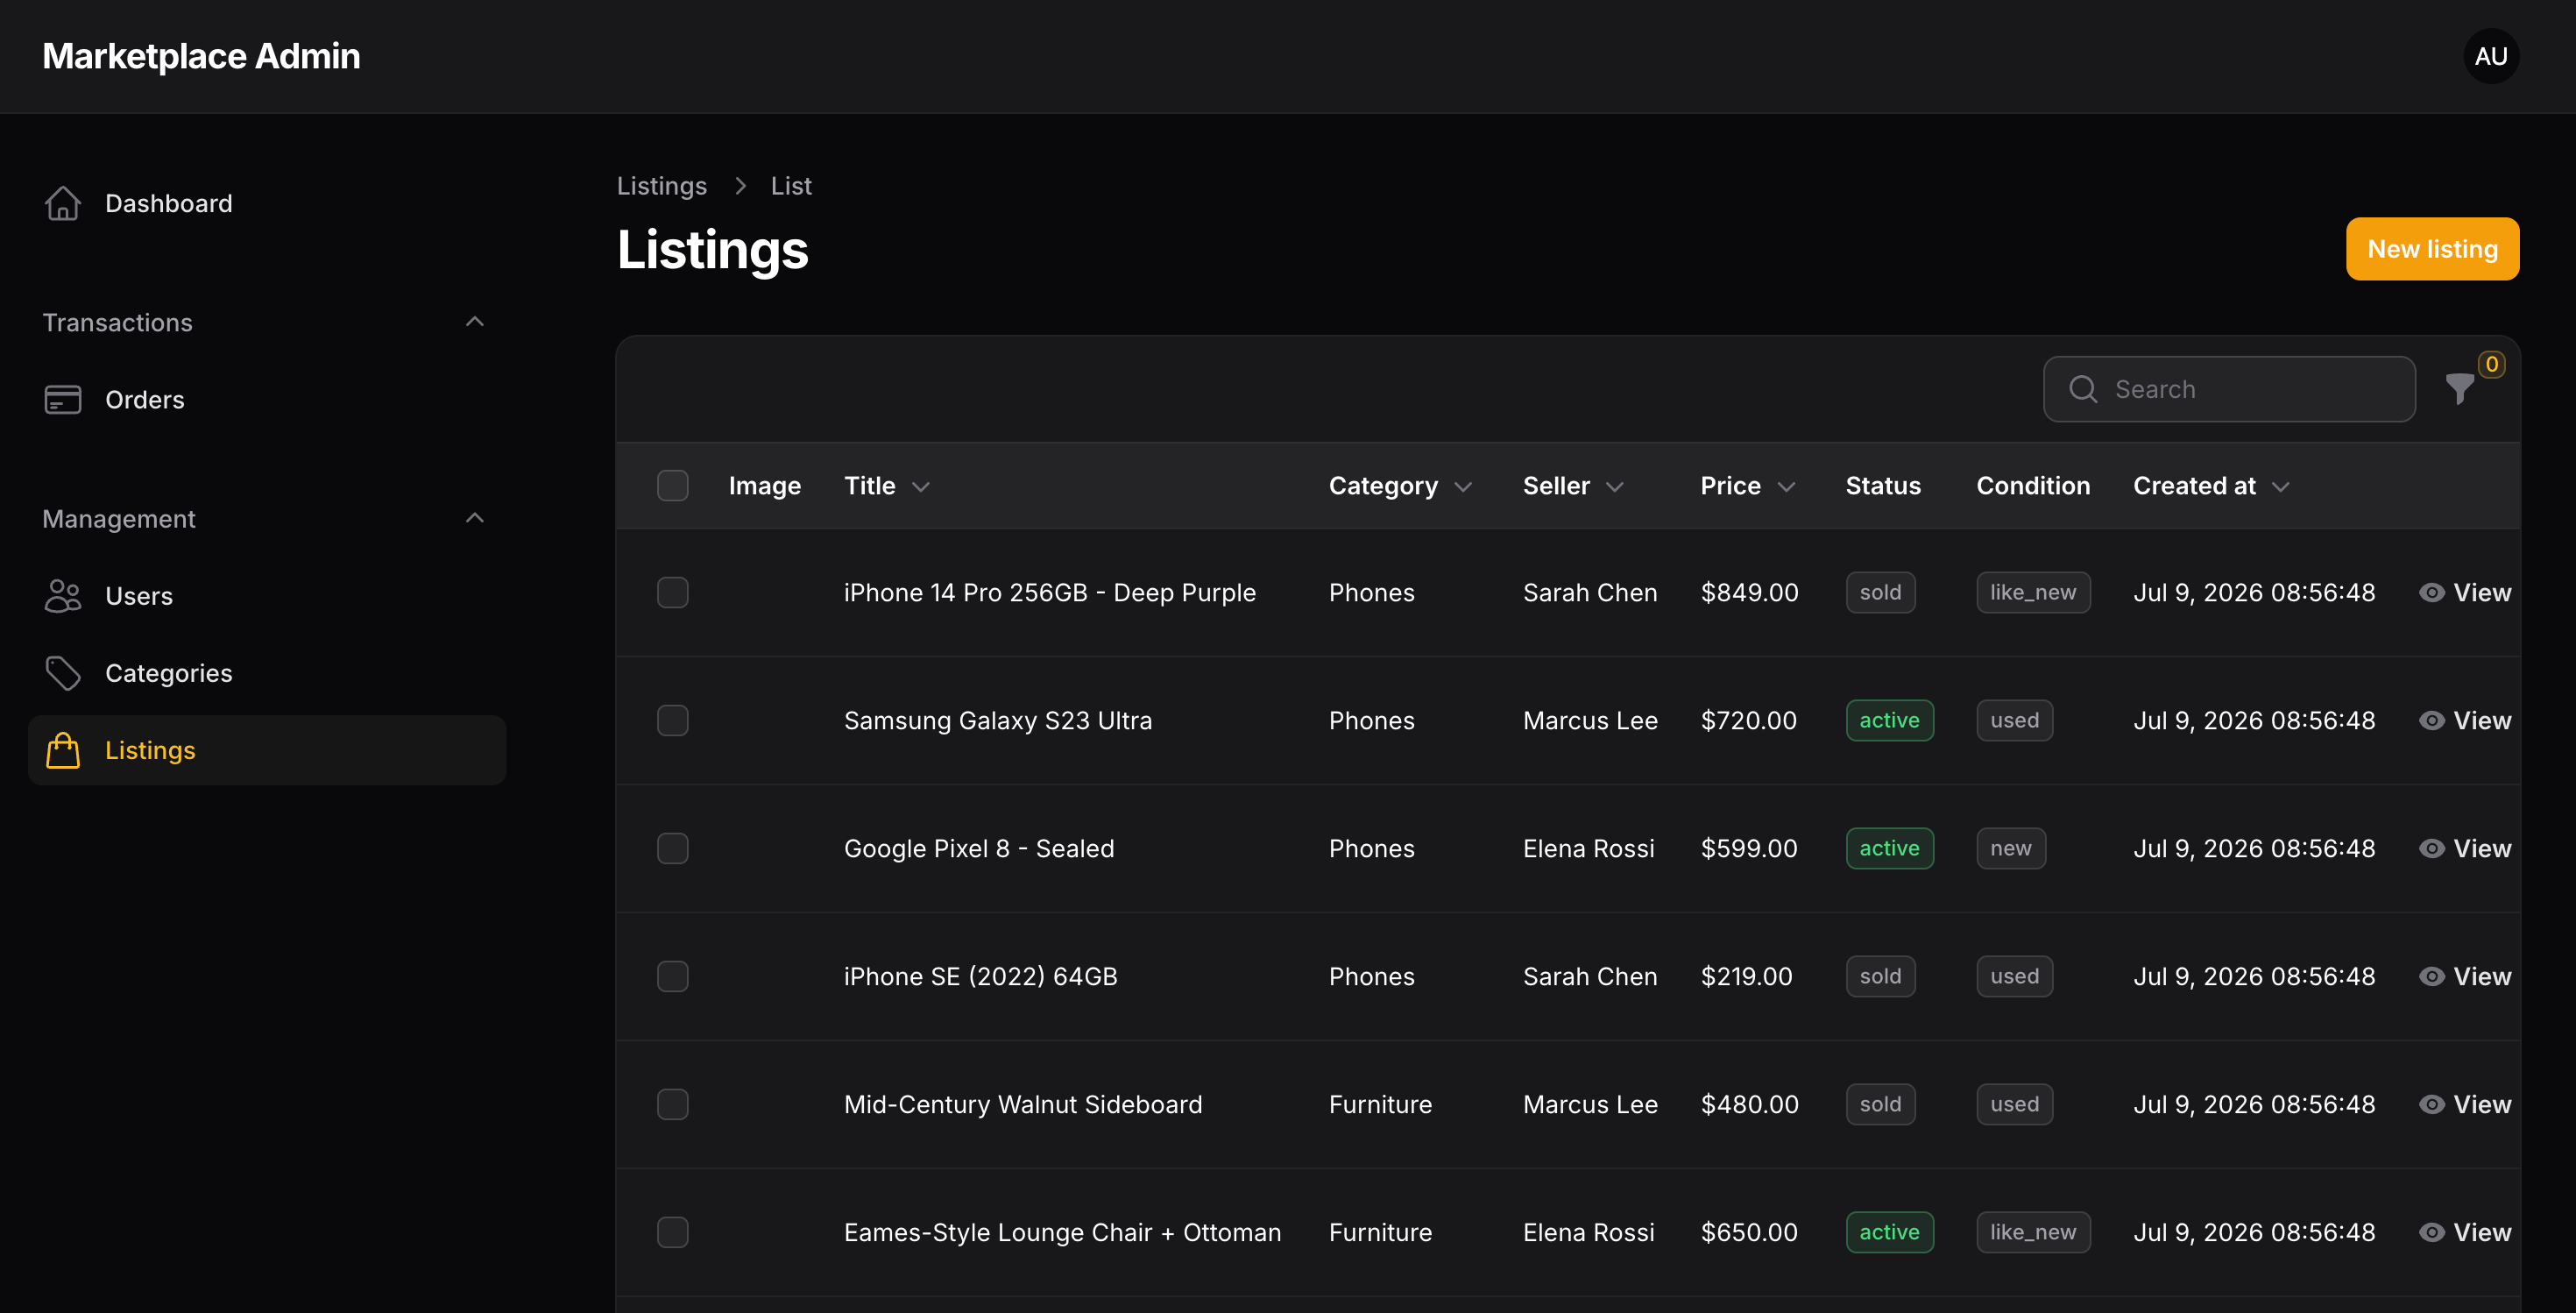Image resolution: width=2576 pixels, height=1313 pixels.
Task: View the Google Pixel 8 listing
Action: (x=2464, y=848)
